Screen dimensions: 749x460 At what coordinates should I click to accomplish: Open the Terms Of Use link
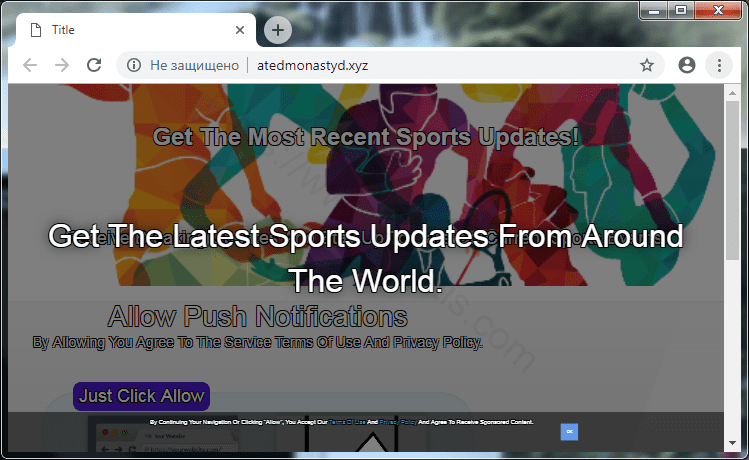coord(346,423)
